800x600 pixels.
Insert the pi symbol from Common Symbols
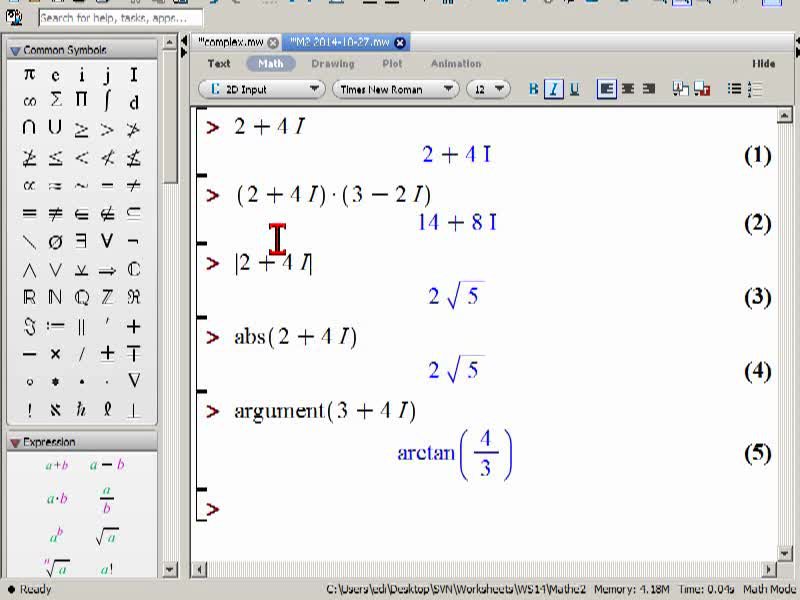(29, 74)
